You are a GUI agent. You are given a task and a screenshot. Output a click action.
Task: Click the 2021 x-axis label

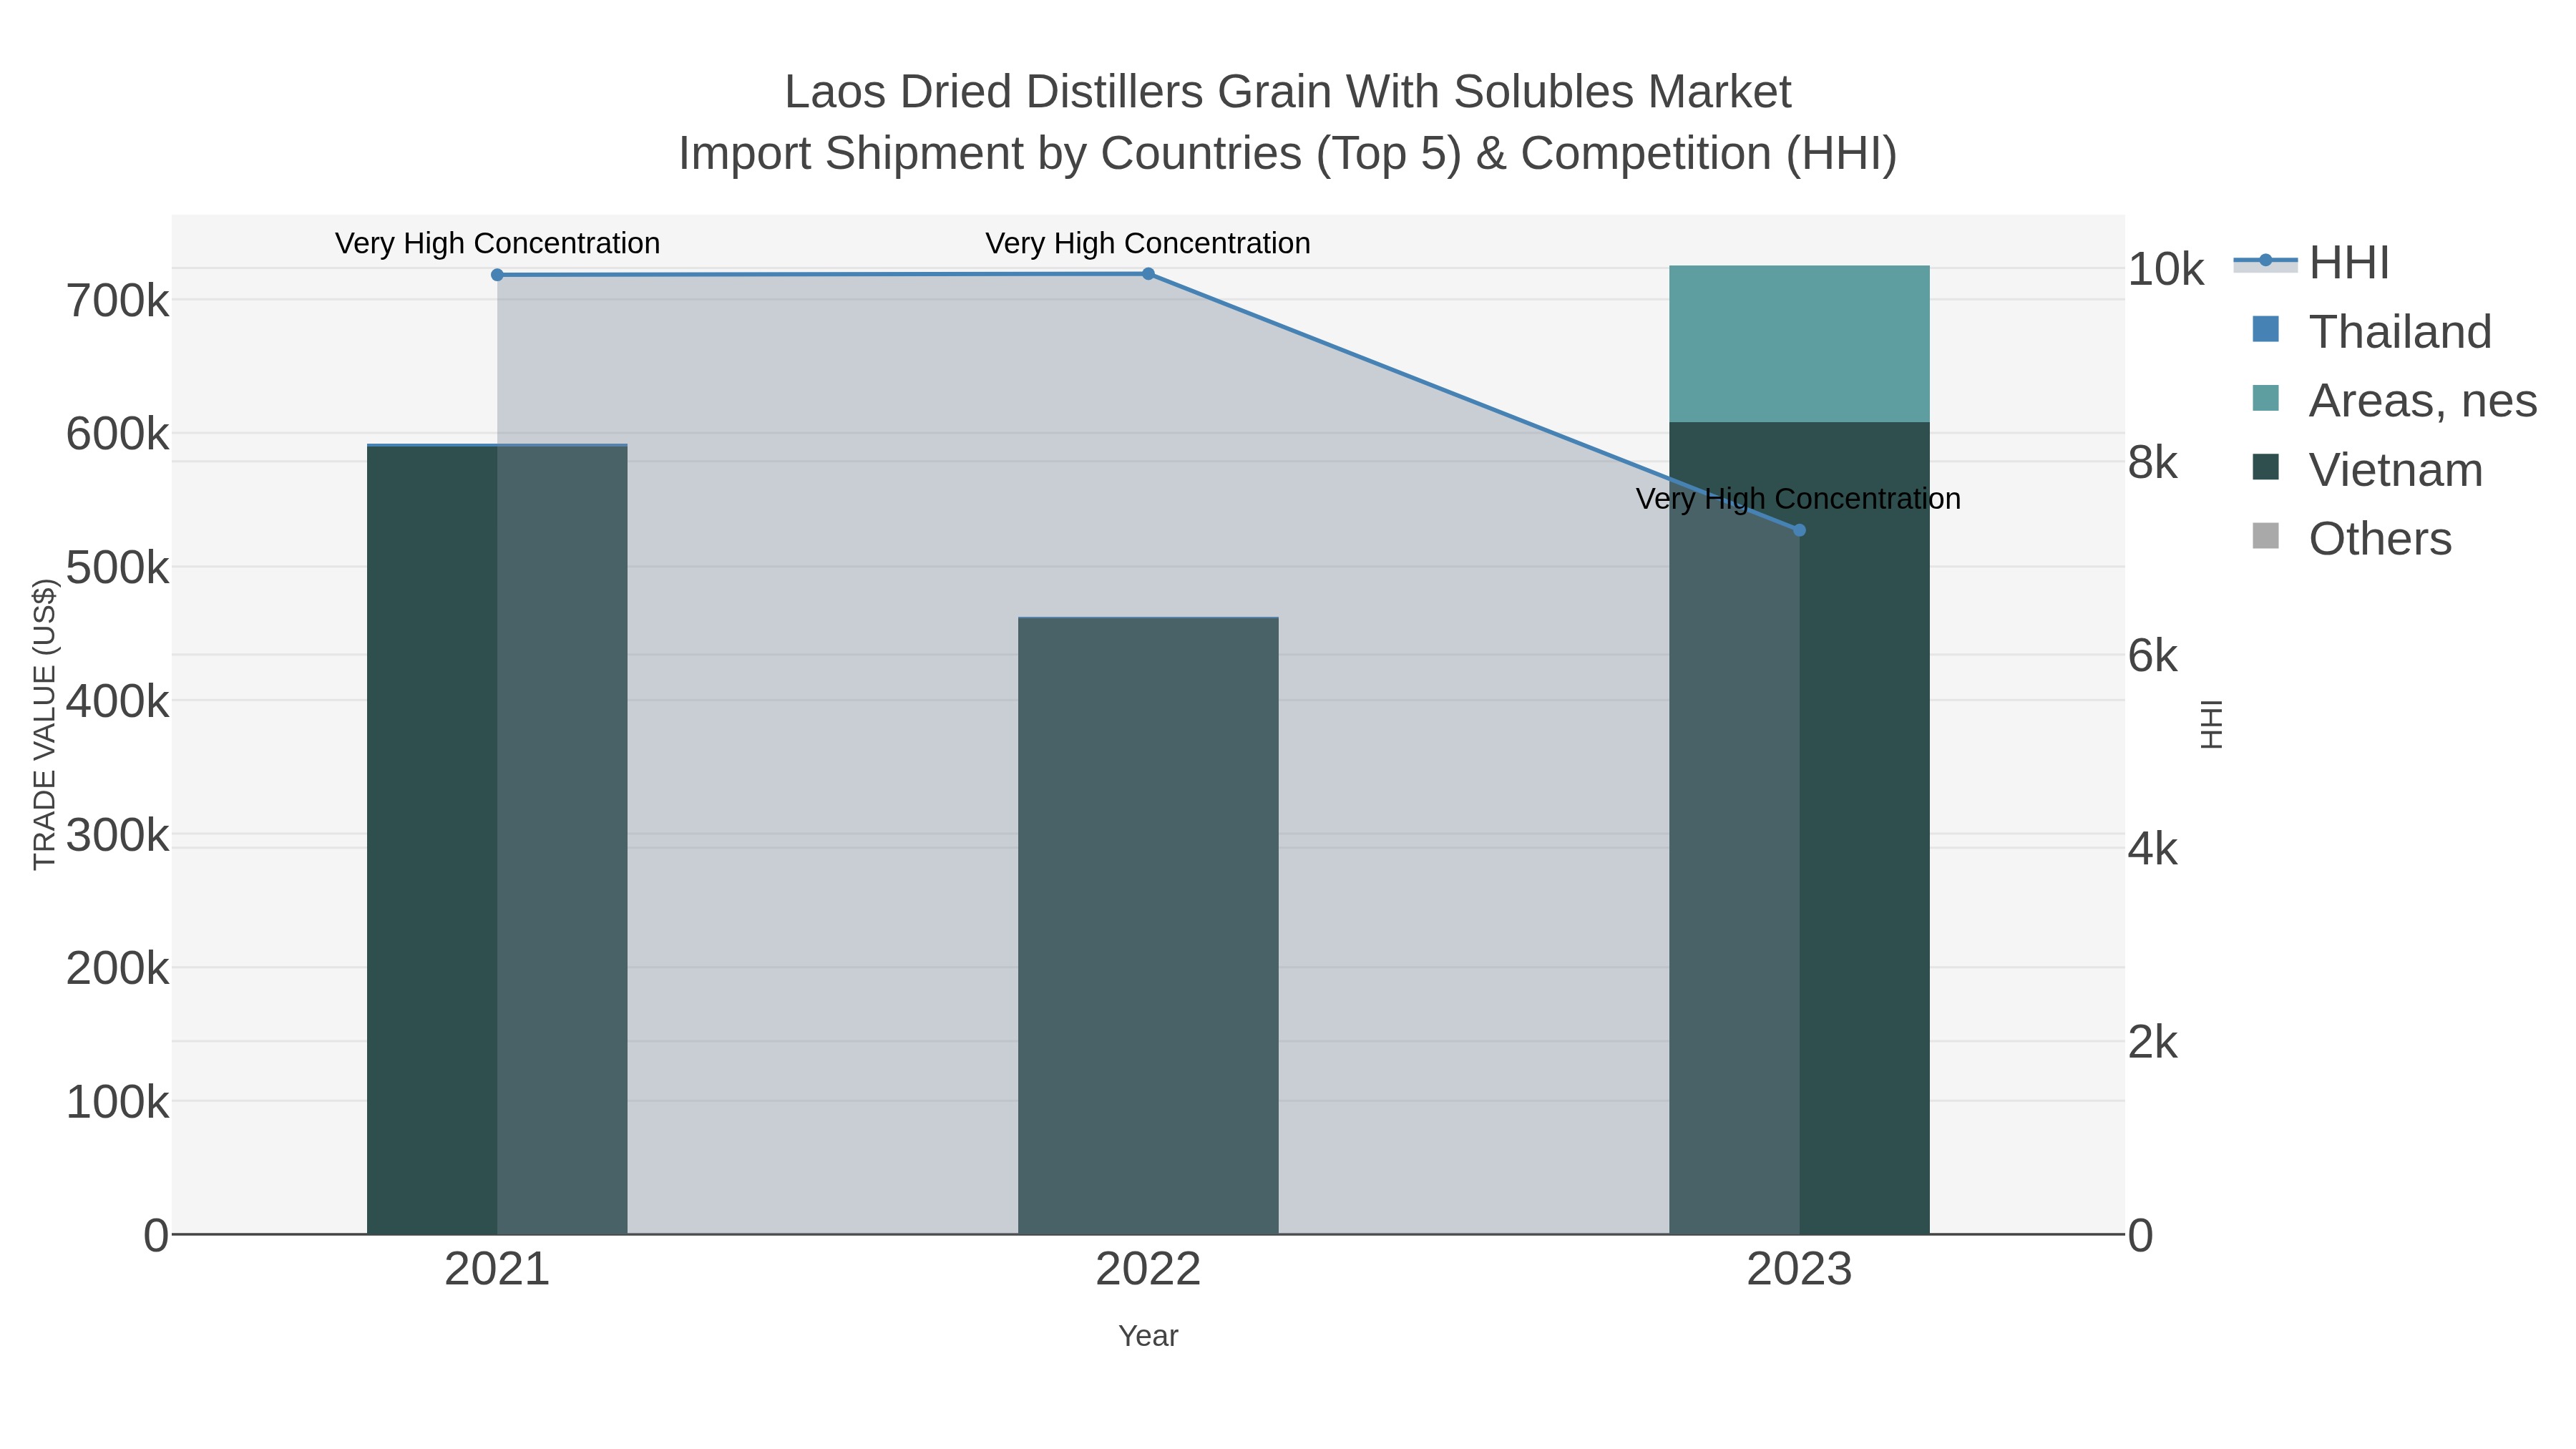pos(497,1270)
